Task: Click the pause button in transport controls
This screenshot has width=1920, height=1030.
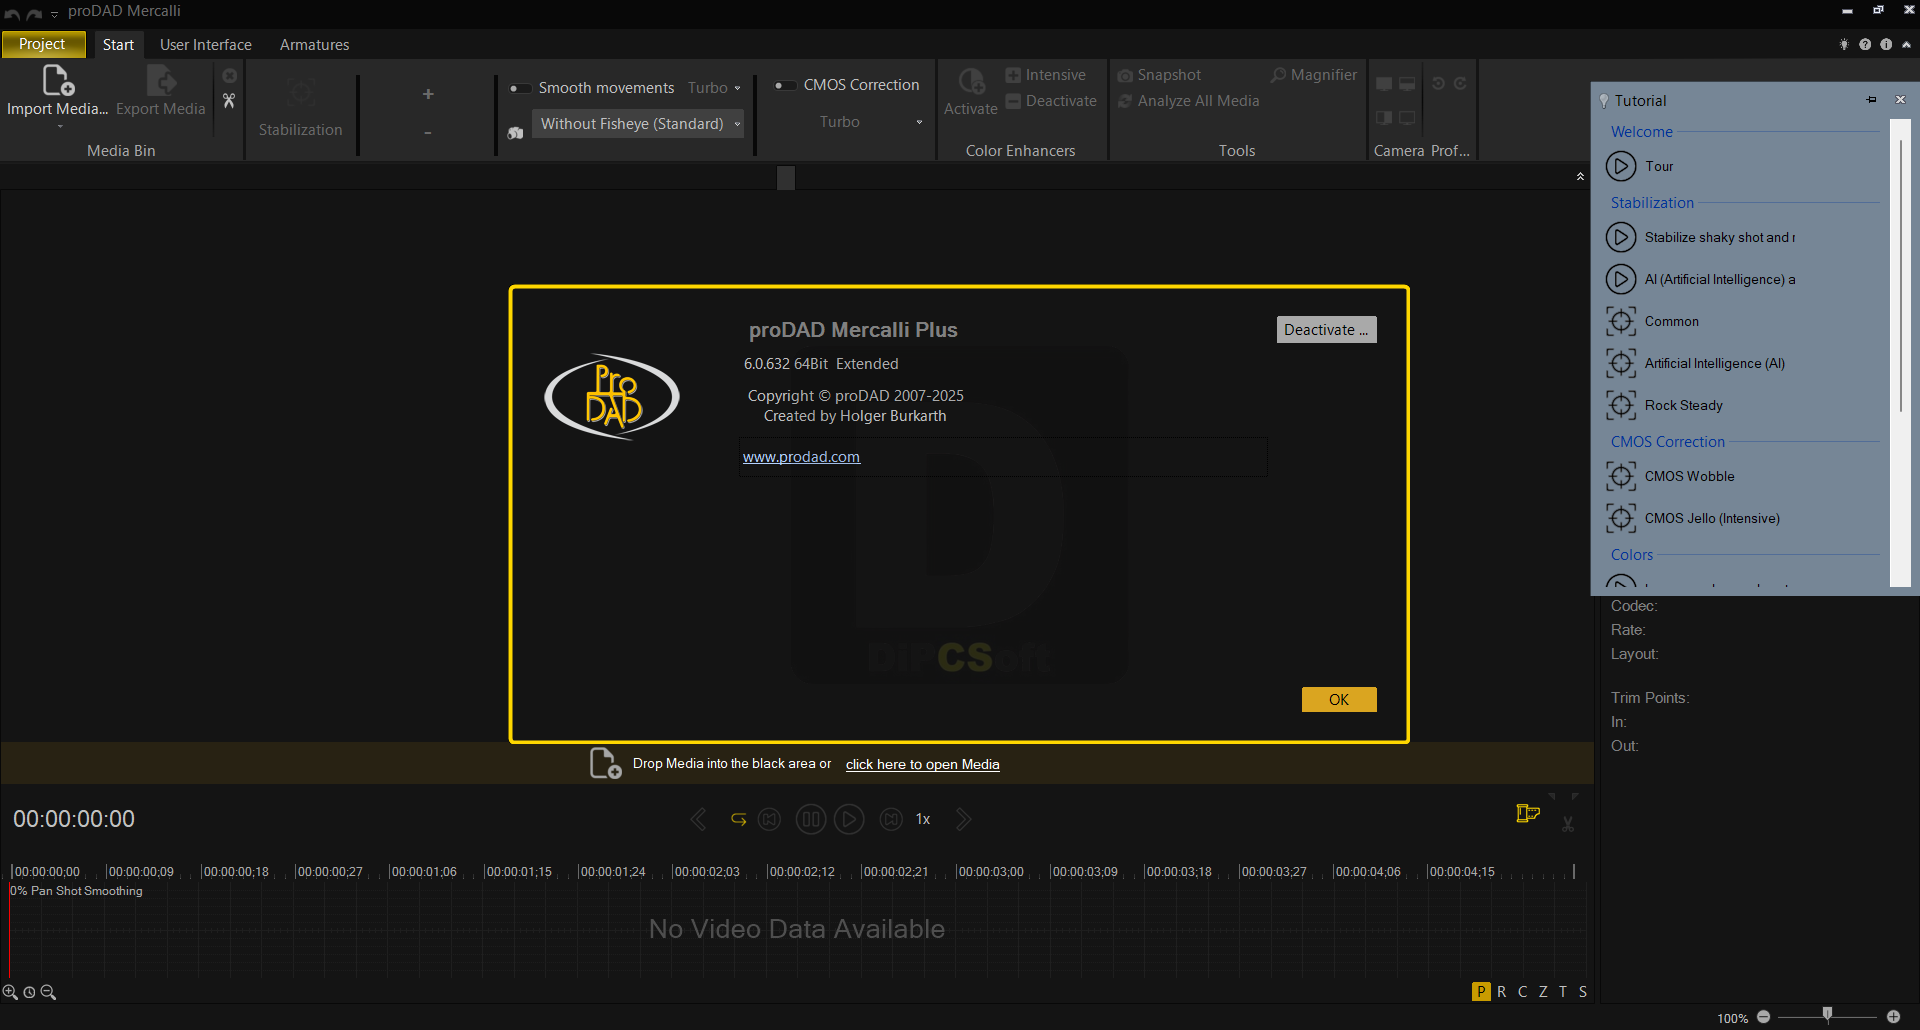Action: click(811, 819)
